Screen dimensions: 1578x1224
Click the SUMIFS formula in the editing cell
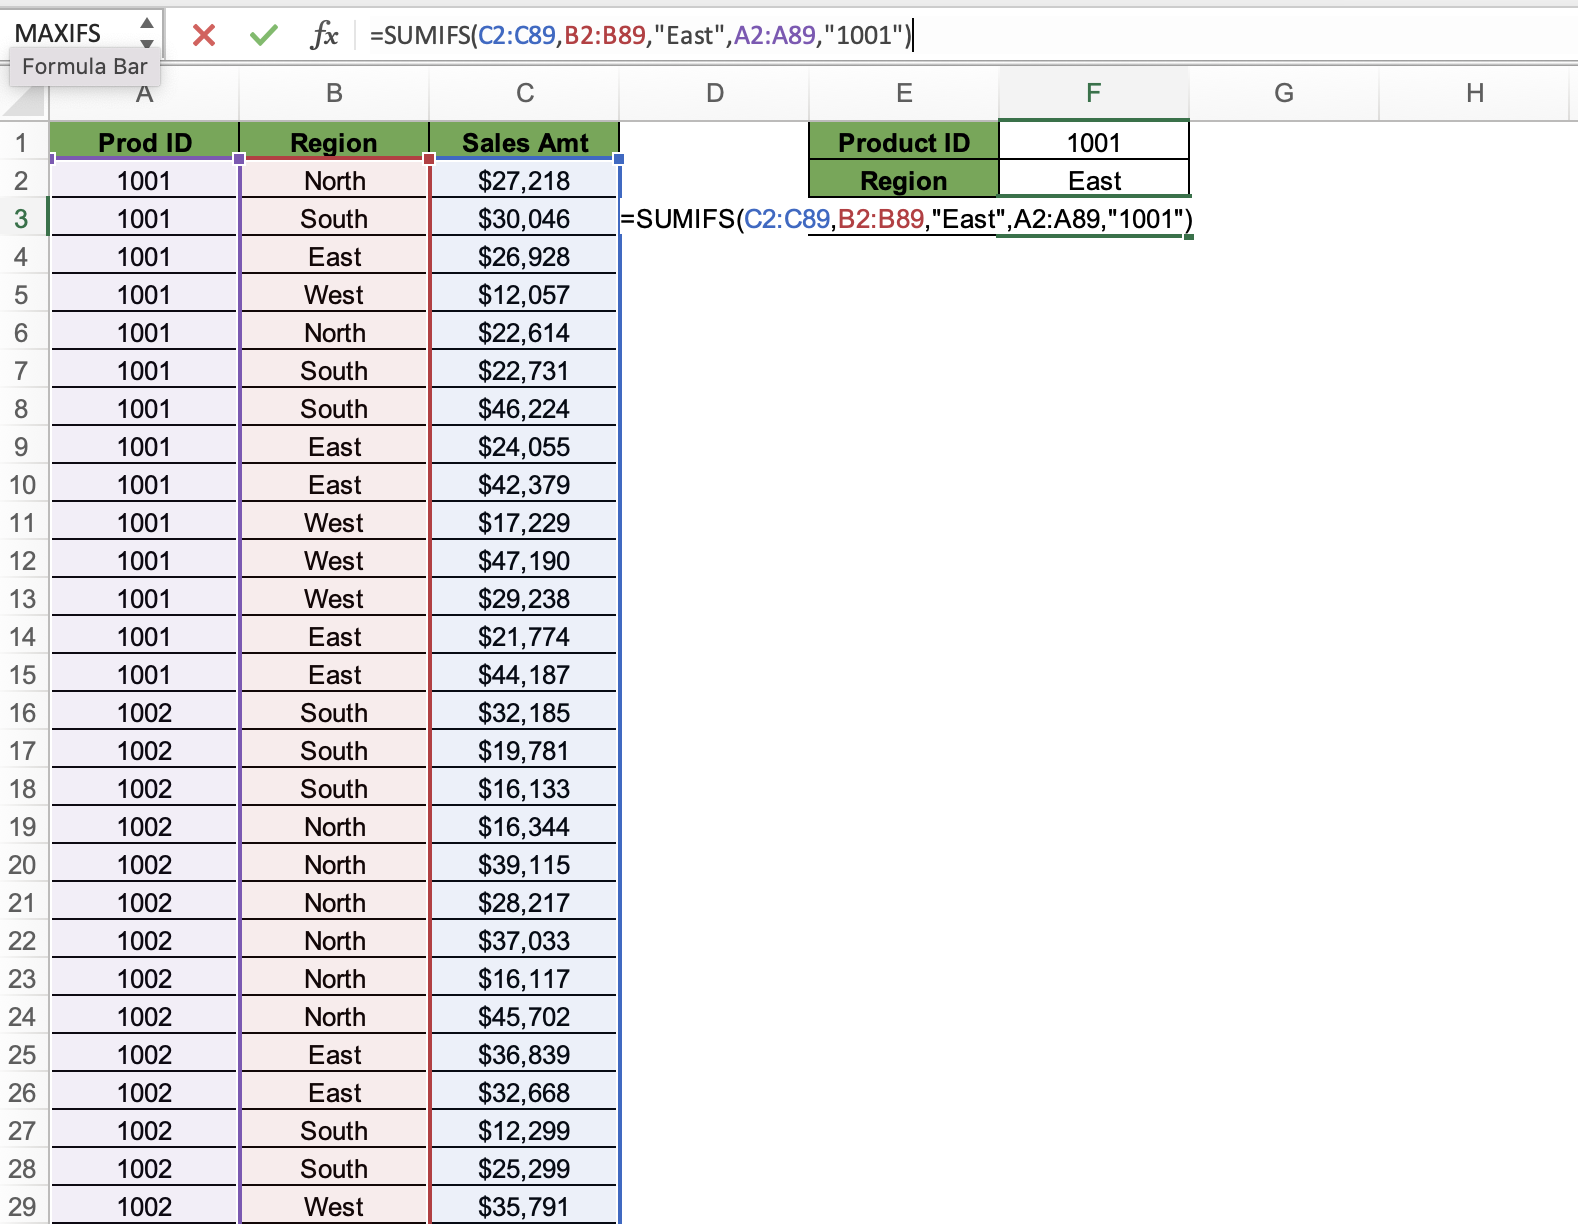click(907, 219)
